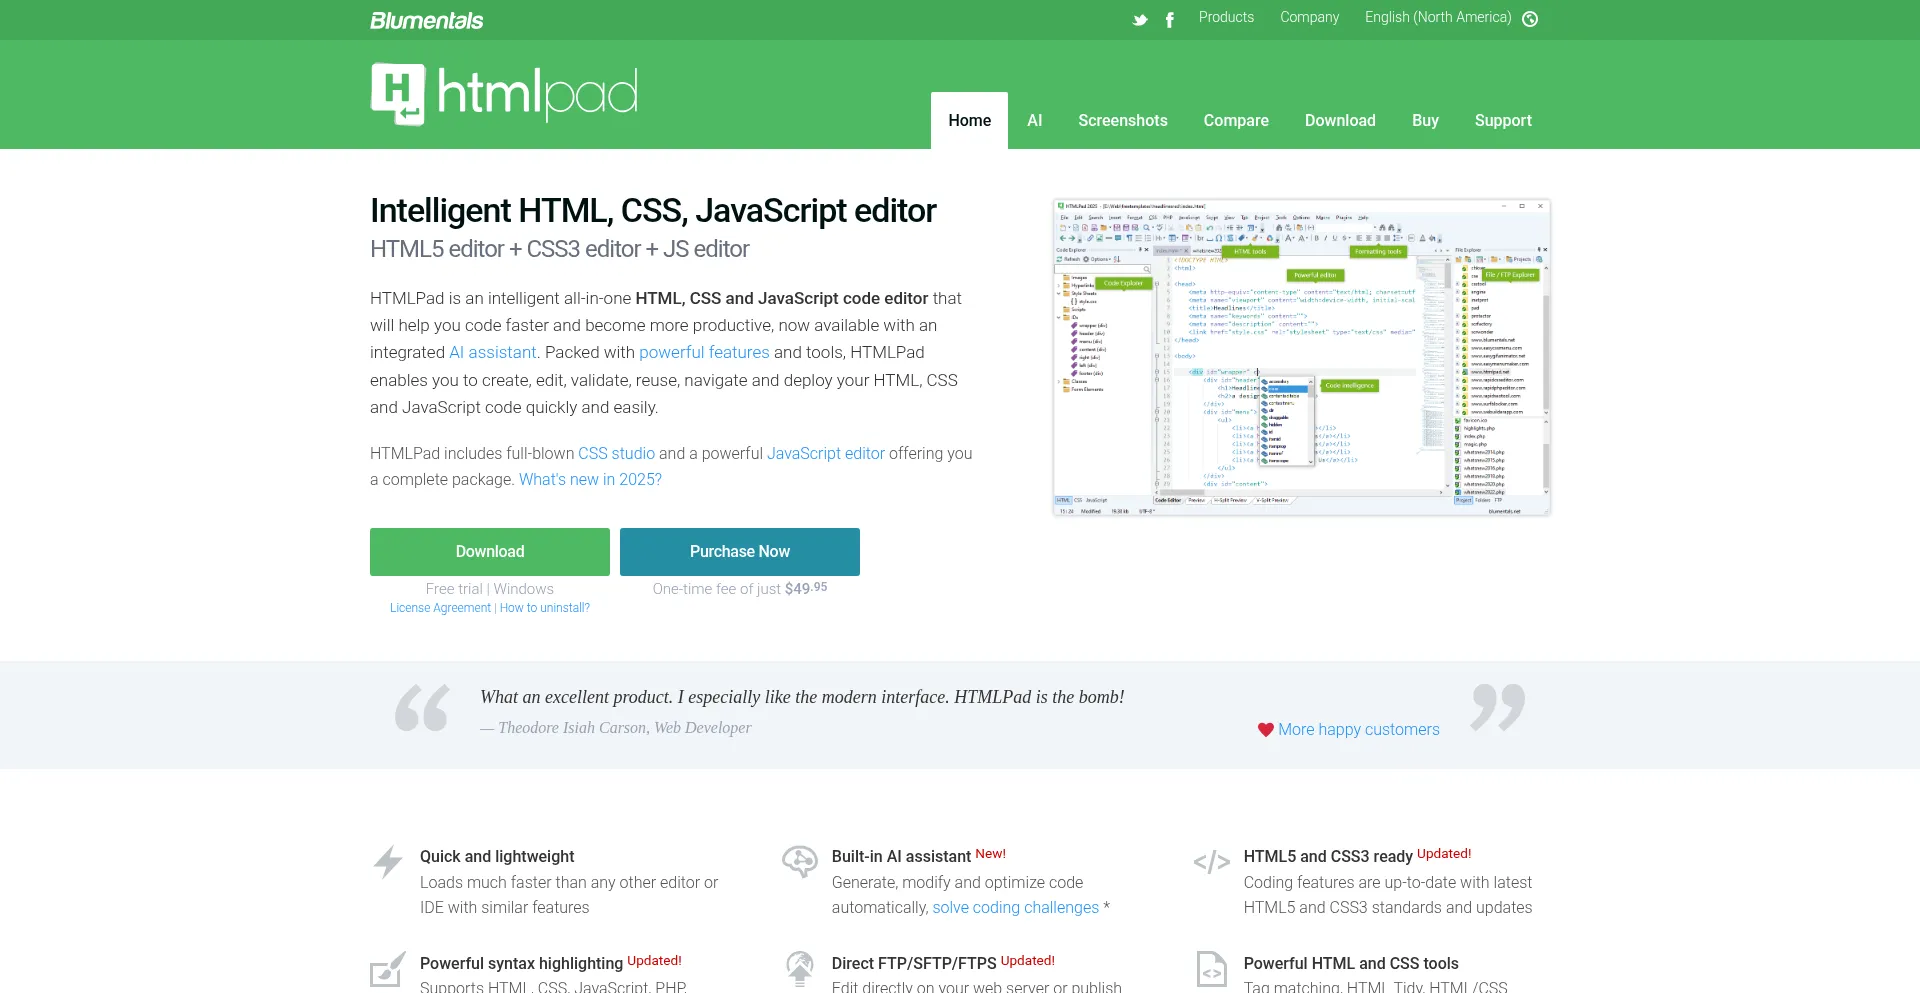Click the HTMLPad logo
This screenshot has width=1920, height=993.
pyautogui.click(x=504, y=94)
